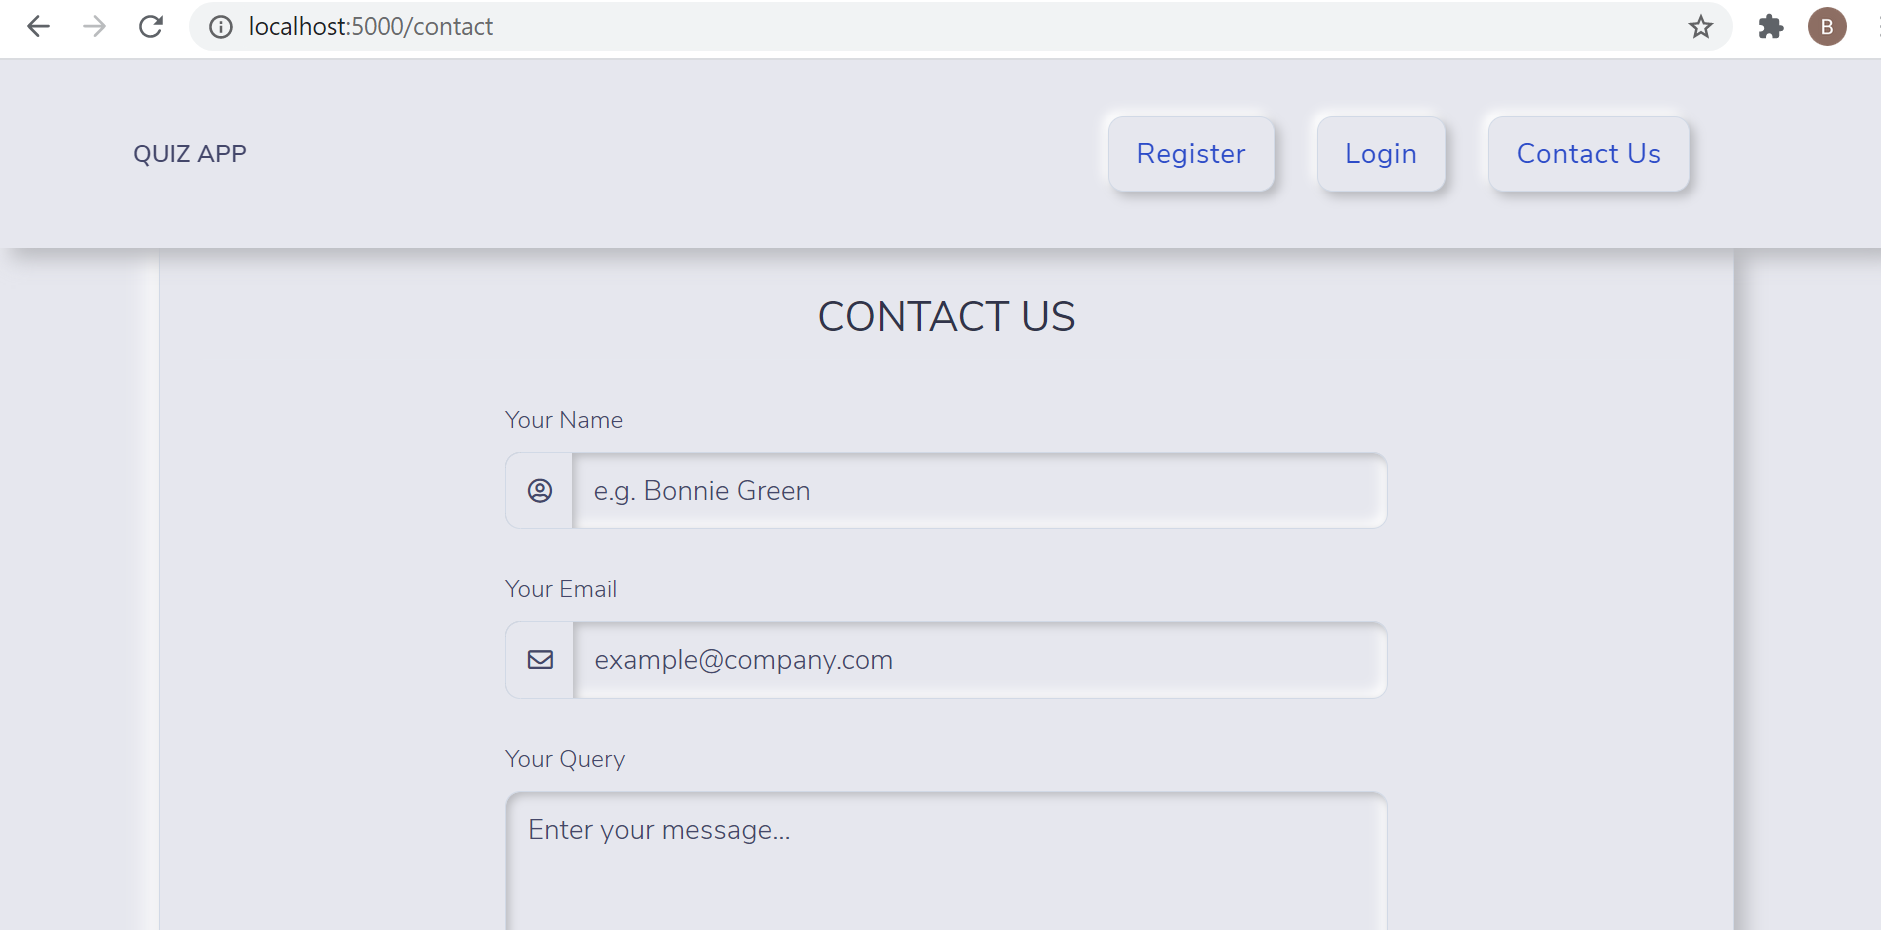Select the Contact Us navigation button
The height and width of the screenshot is (930, 1881).
click(x=1589, y=154)
